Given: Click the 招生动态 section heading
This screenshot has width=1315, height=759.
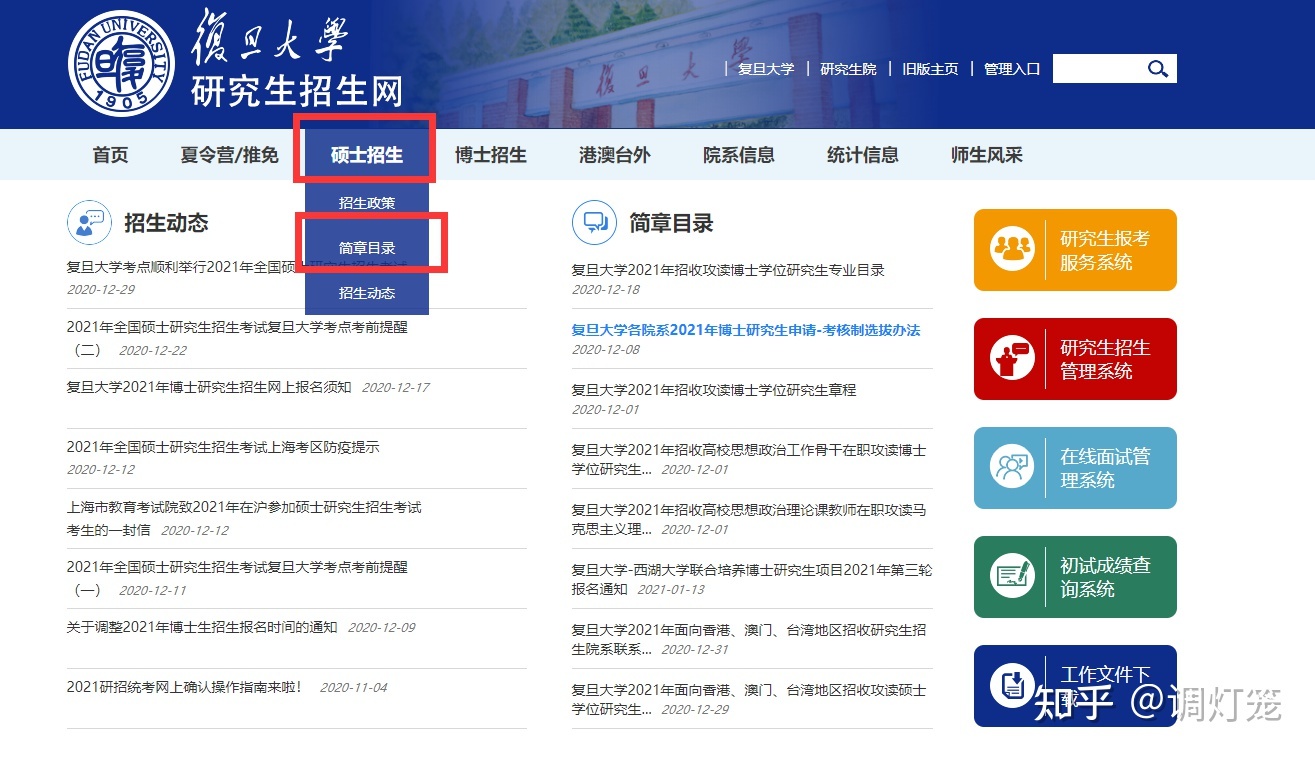Looking at the screenshot, I should (x=166, y=223).
